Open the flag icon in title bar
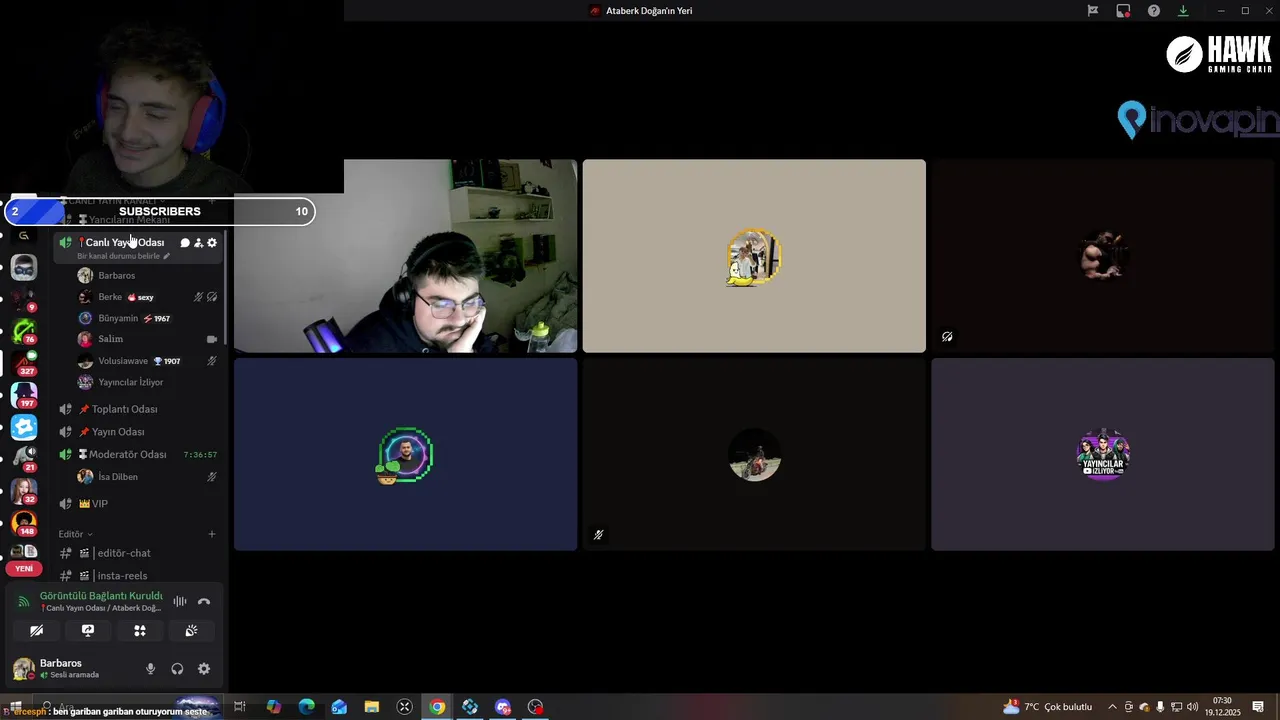Screen dimensions: 1280x720 tap(1093, 11)
